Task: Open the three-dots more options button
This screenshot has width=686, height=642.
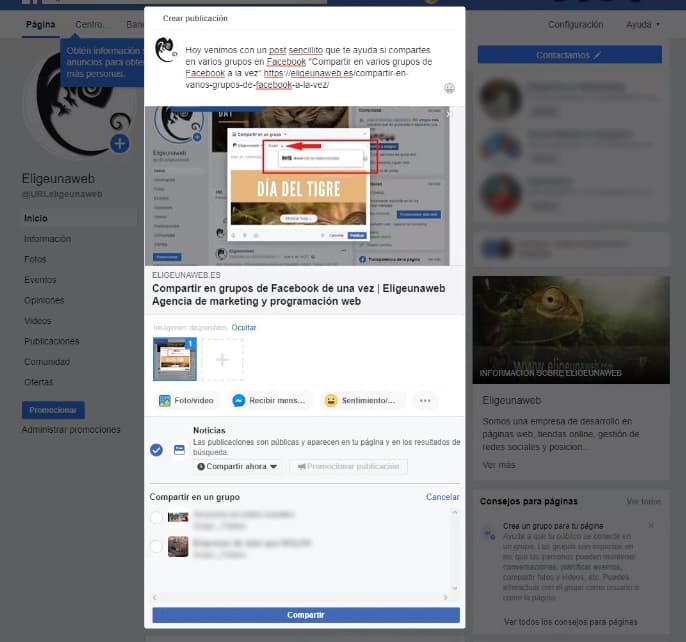Action: (x=426, y=401)
